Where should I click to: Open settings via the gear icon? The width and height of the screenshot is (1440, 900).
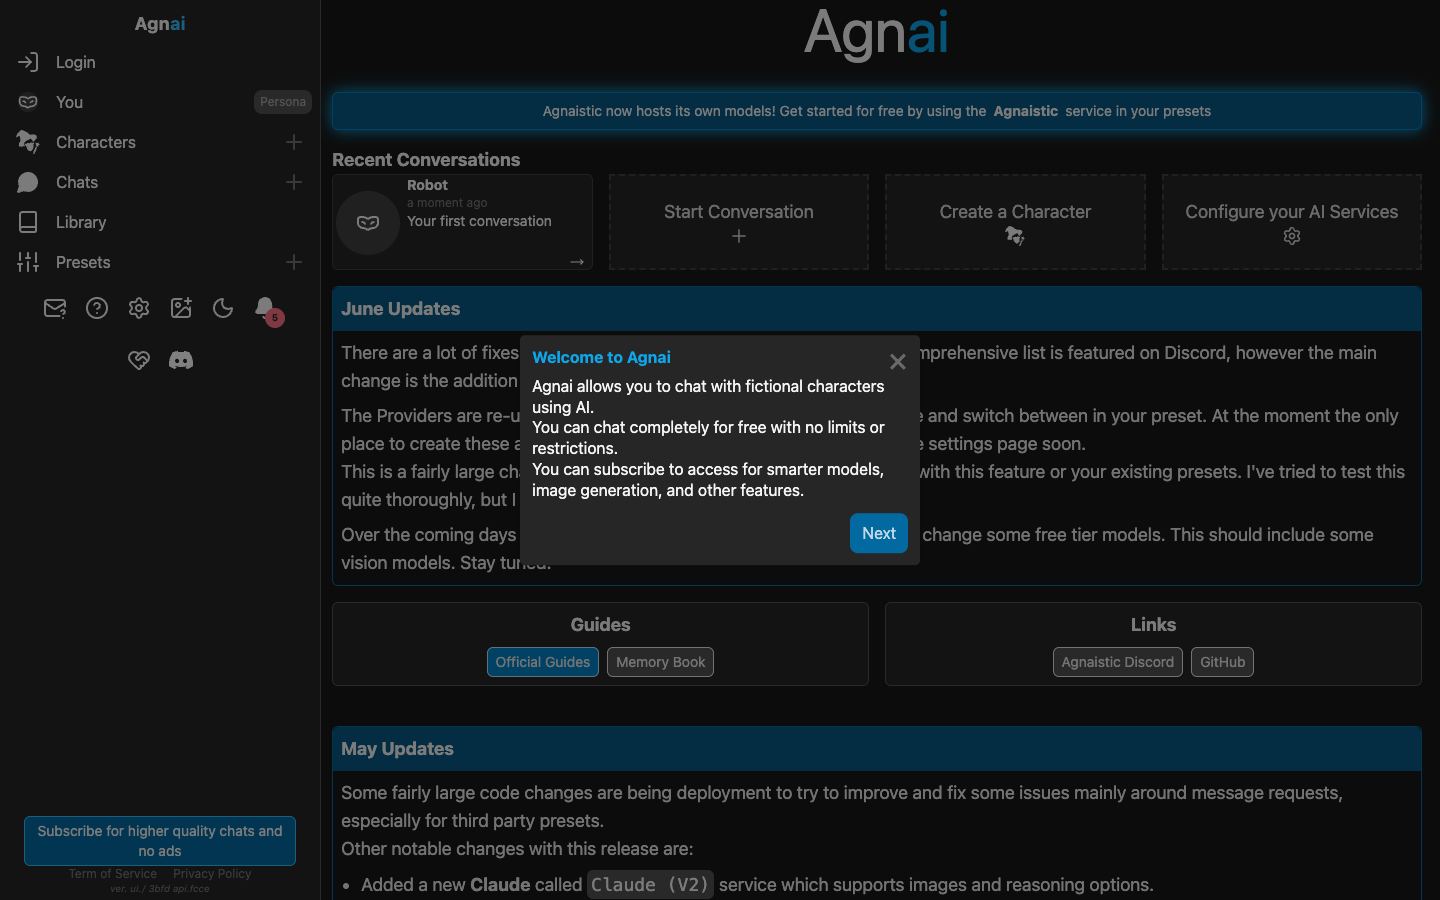tap(139, 309)
